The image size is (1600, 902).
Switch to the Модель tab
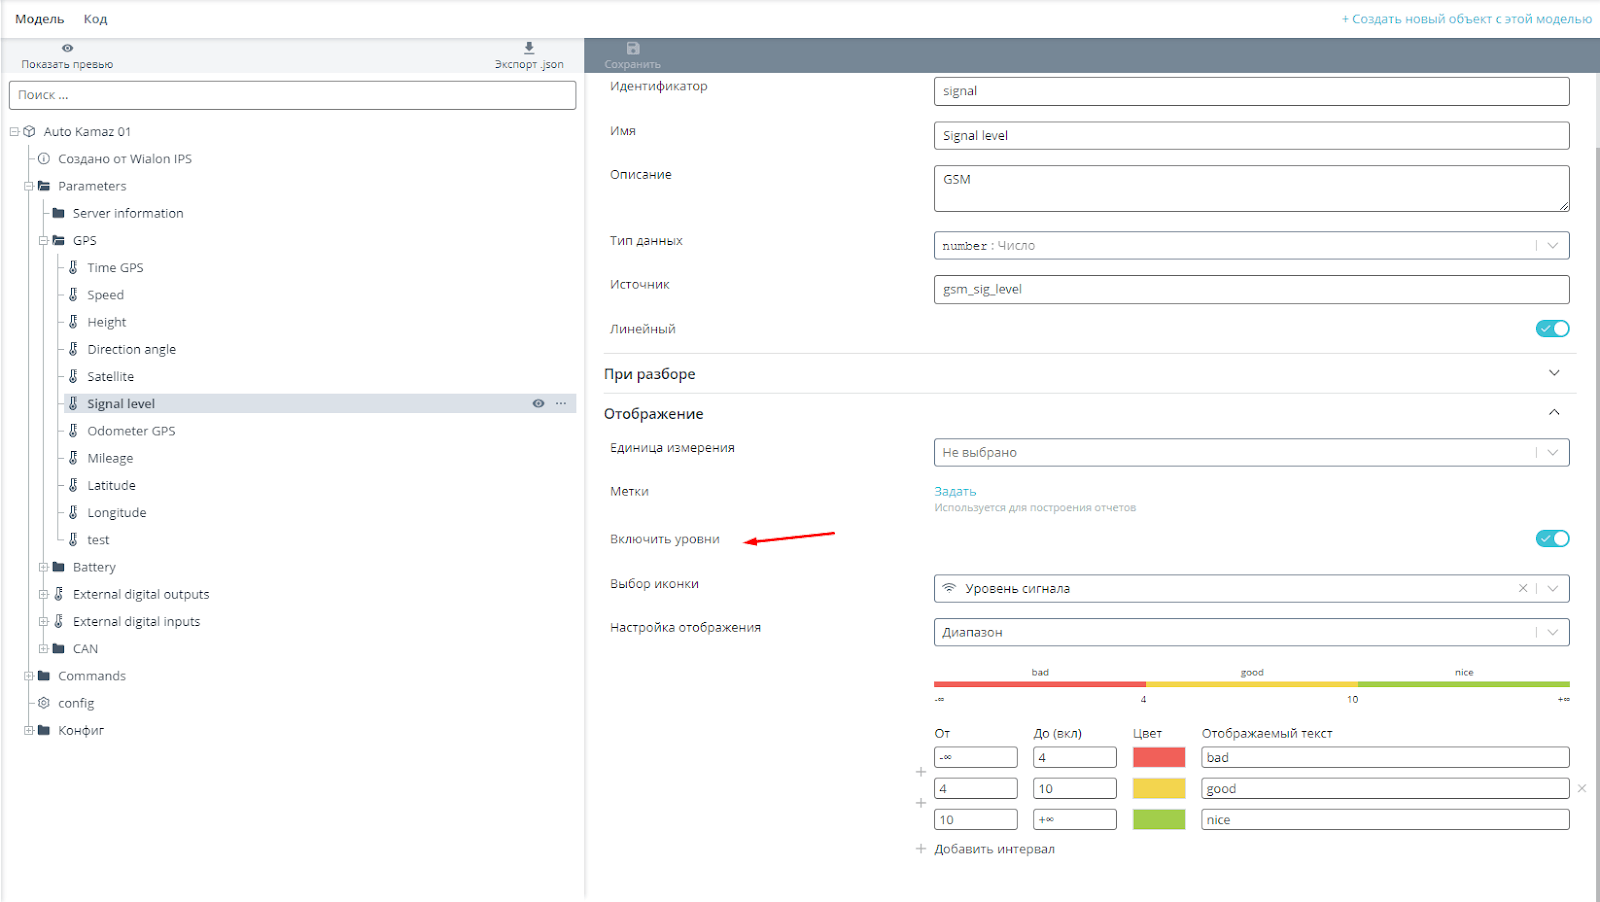tap(40, 19)
